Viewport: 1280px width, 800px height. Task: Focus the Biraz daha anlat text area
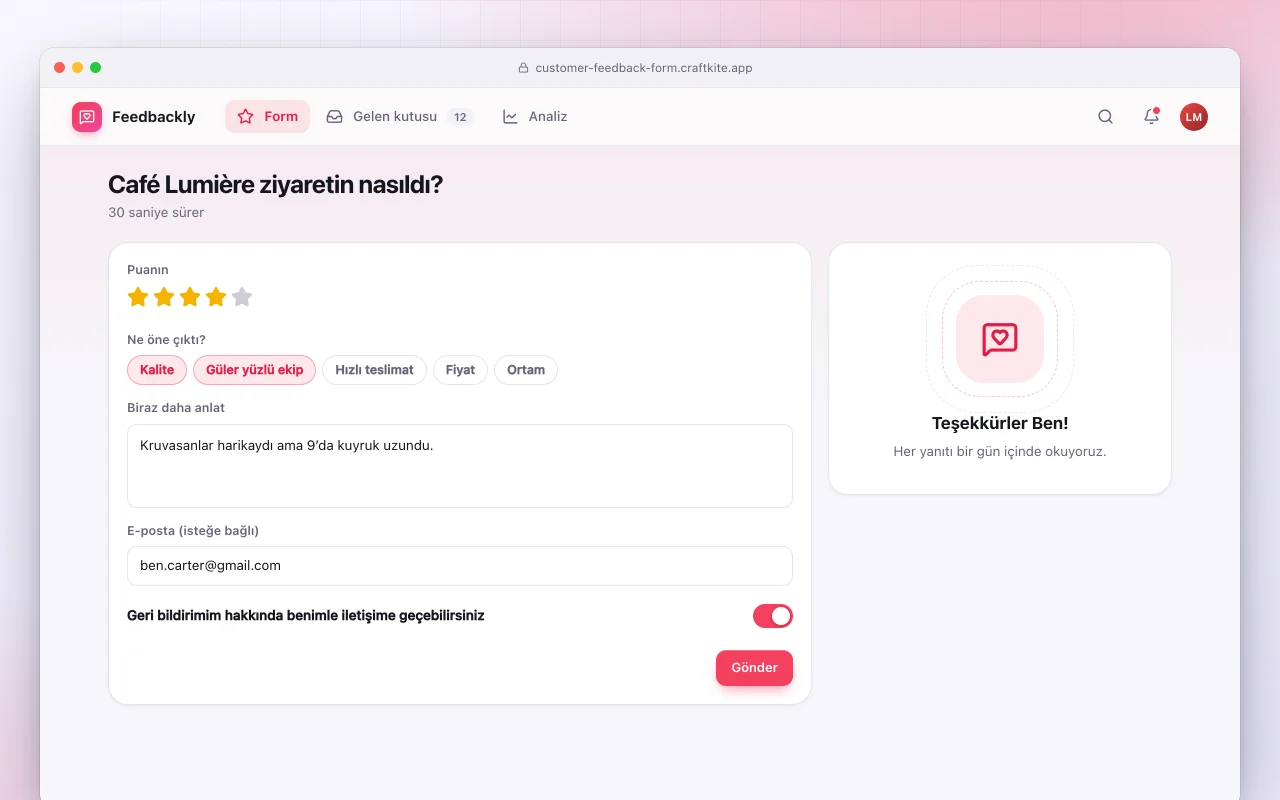pyautogui.click(x=460, y=466)
